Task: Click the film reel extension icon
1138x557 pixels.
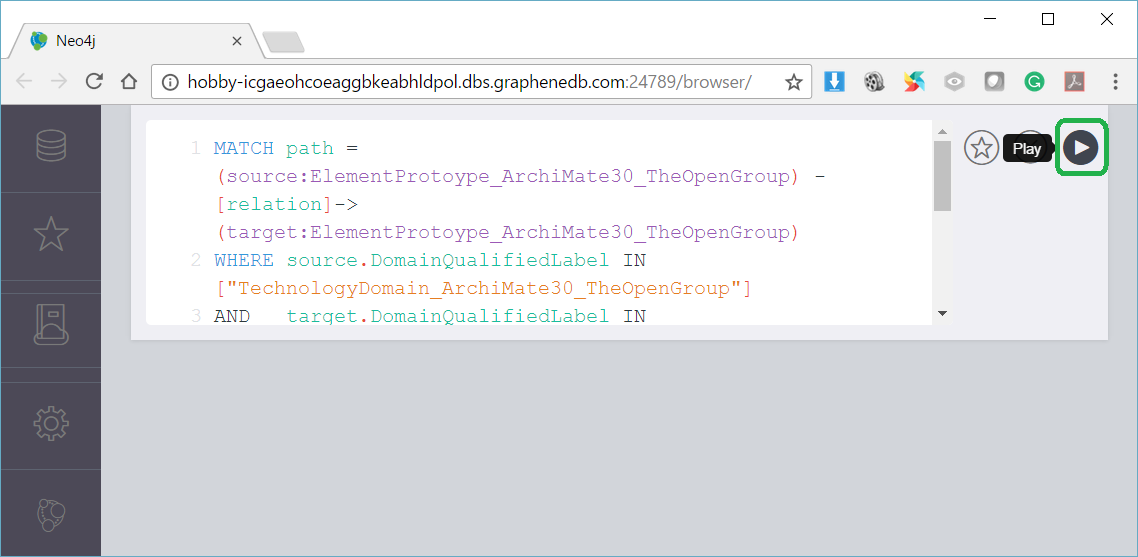Action: point(874,82)
